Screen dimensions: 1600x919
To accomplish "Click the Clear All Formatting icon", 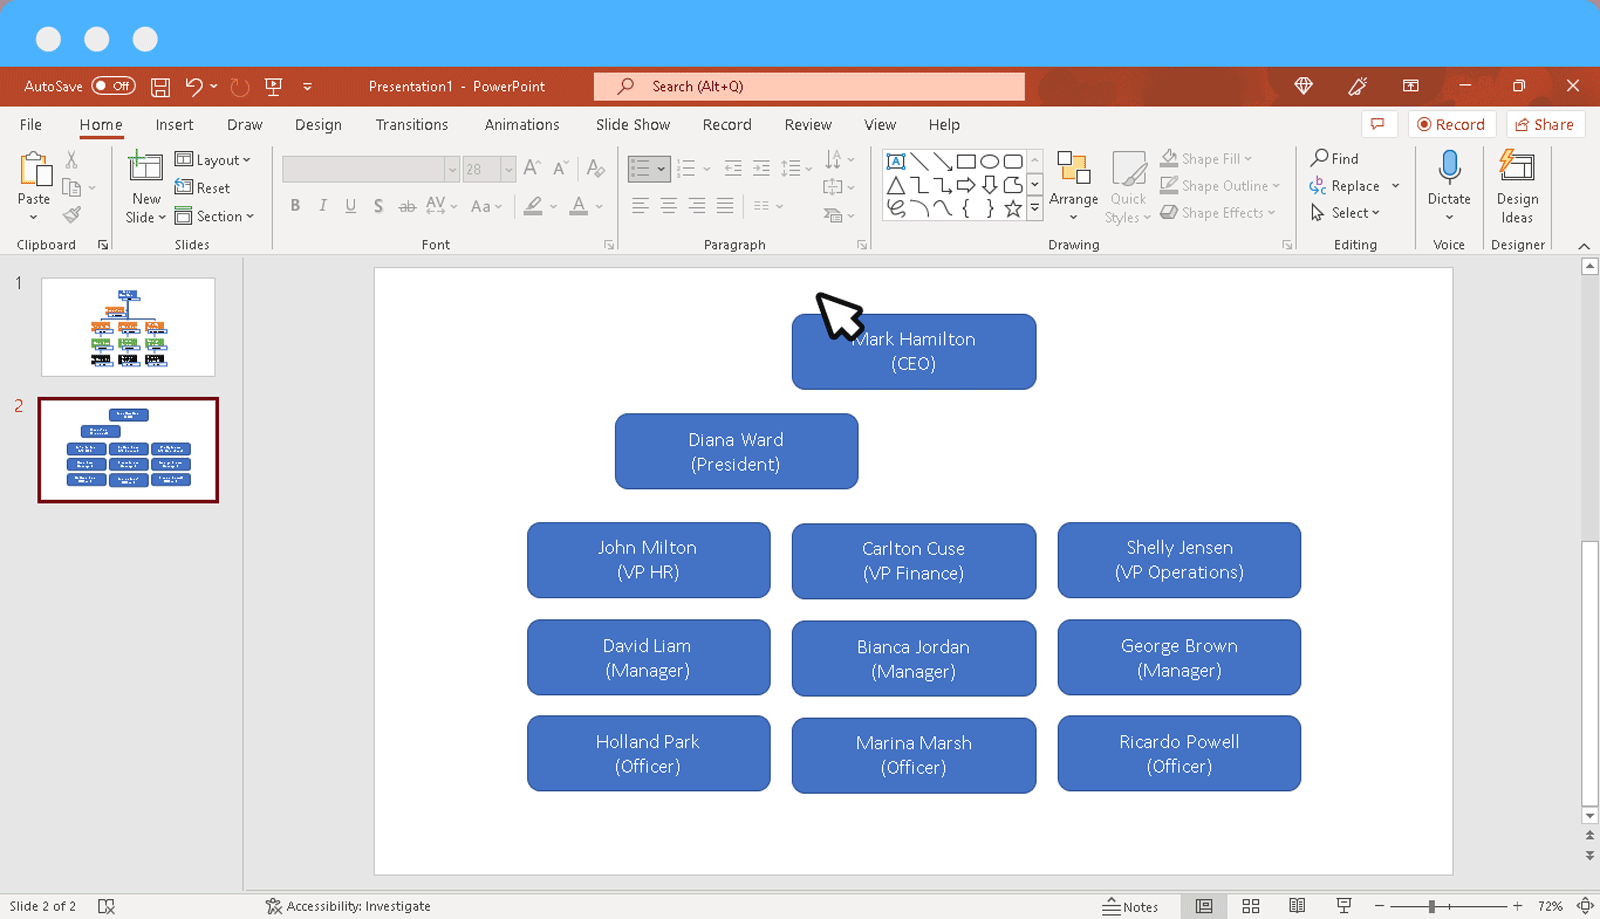I will (595, 168).
